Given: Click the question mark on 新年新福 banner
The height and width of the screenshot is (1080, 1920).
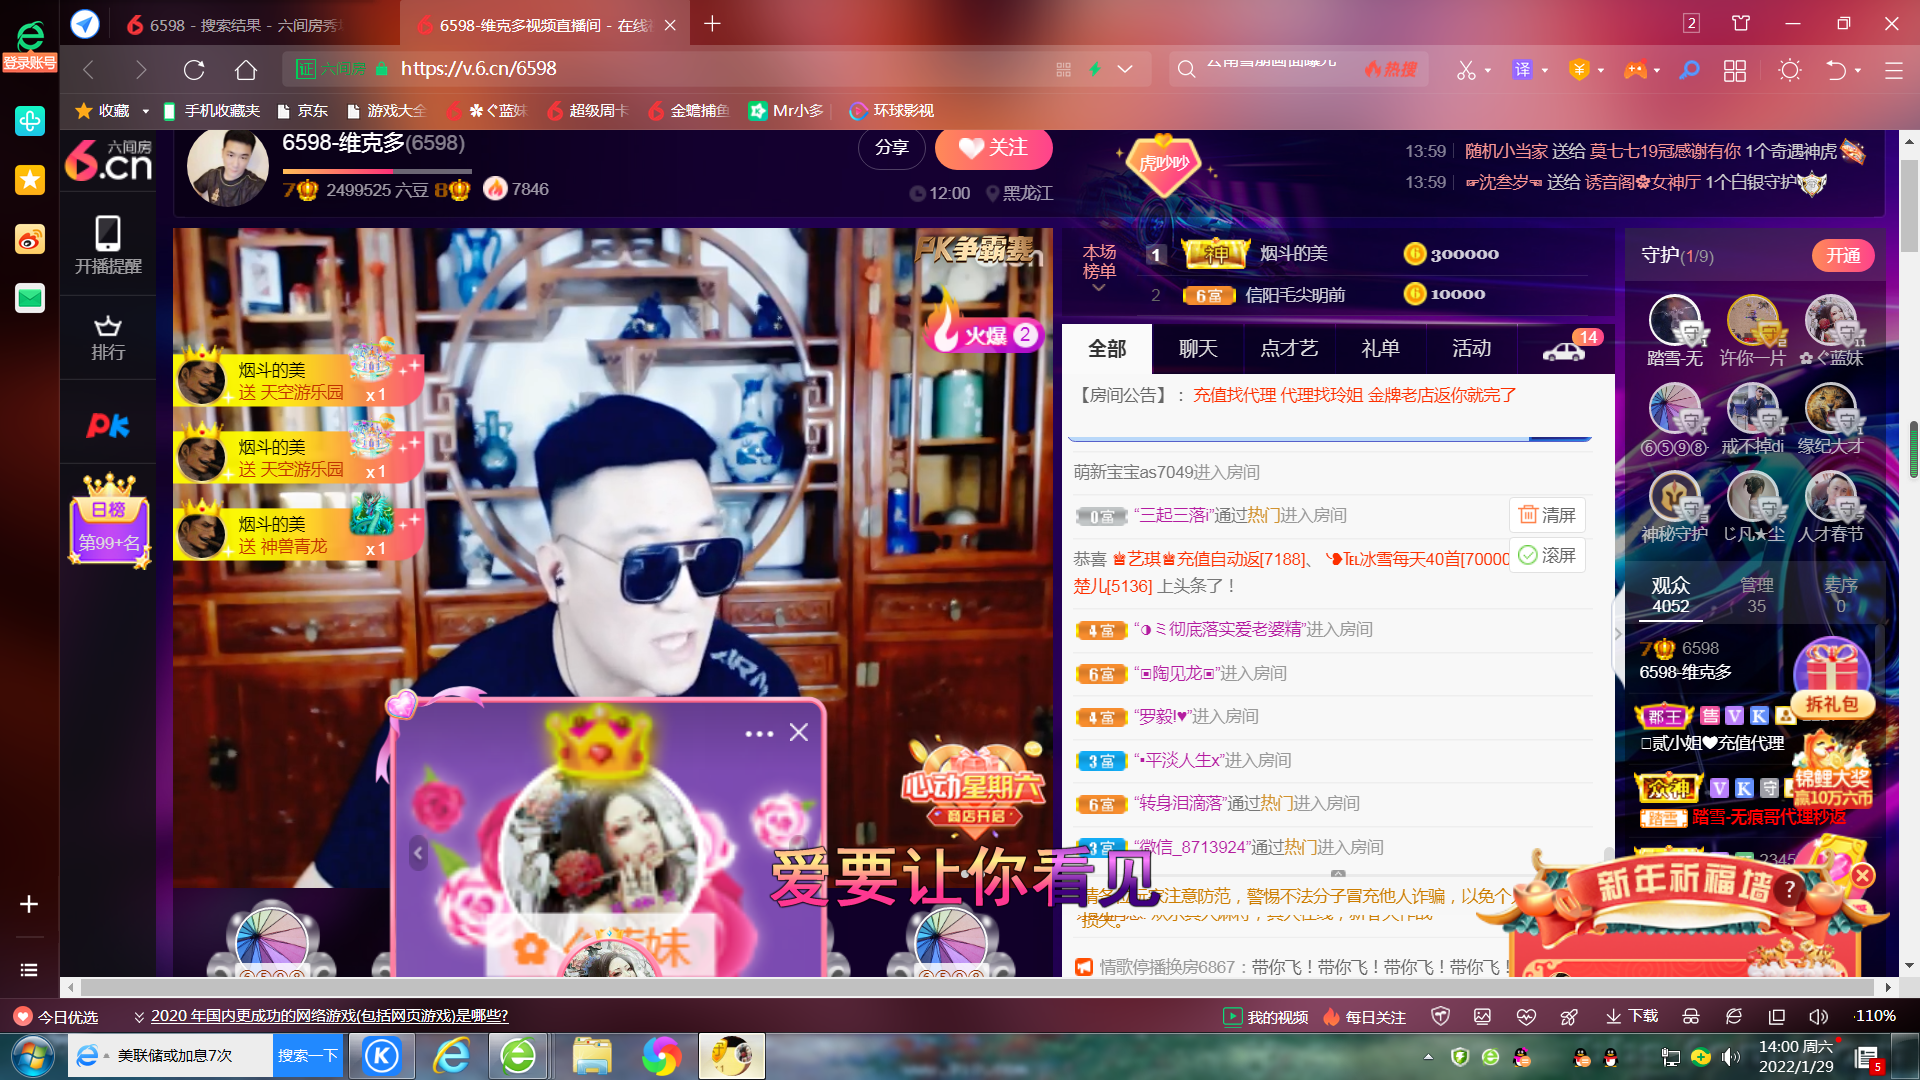Looking at the screenshot, I should 1789,888.
